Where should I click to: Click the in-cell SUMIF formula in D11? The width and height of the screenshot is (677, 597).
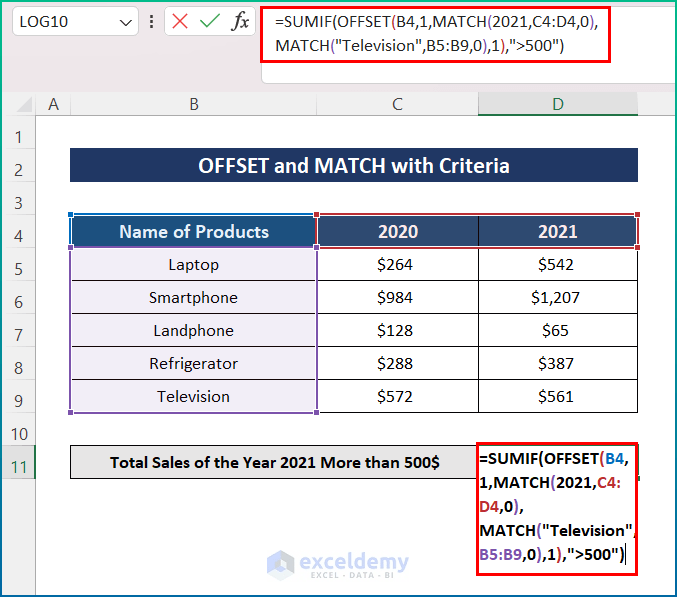(557, 509)
